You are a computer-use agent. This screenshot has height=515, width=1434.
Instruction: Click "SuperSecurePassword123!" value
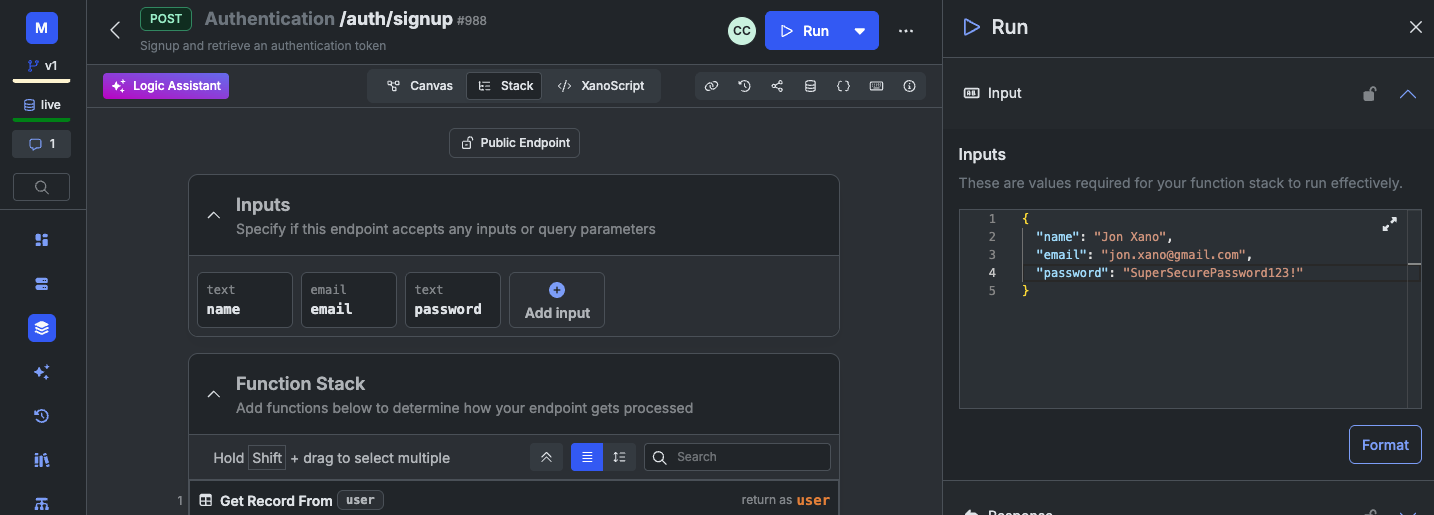click(1213, 273)
